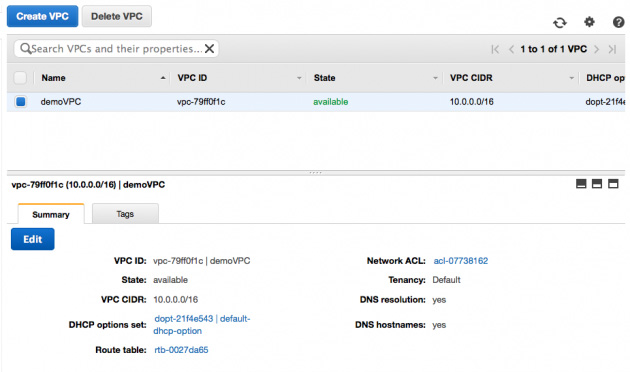Image resolution: width=630 pixels, height=372 pixels.
Task: Select the demoVPC name cell
Action: 61,102
